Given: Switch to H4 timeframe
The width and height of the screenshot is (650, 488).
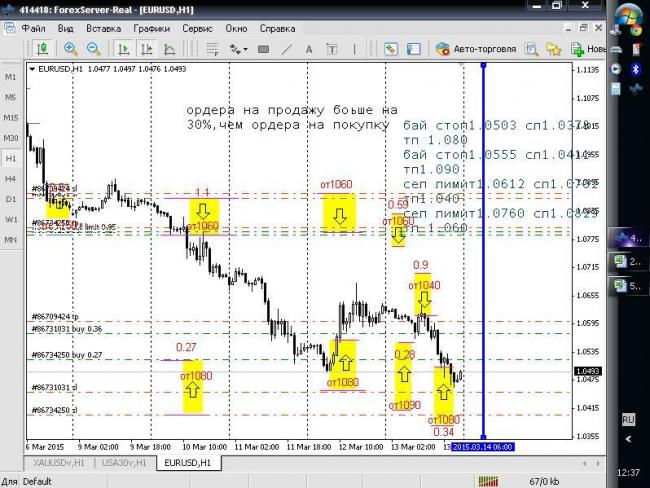Looking at the screenshot, I should tap(10, 179).
